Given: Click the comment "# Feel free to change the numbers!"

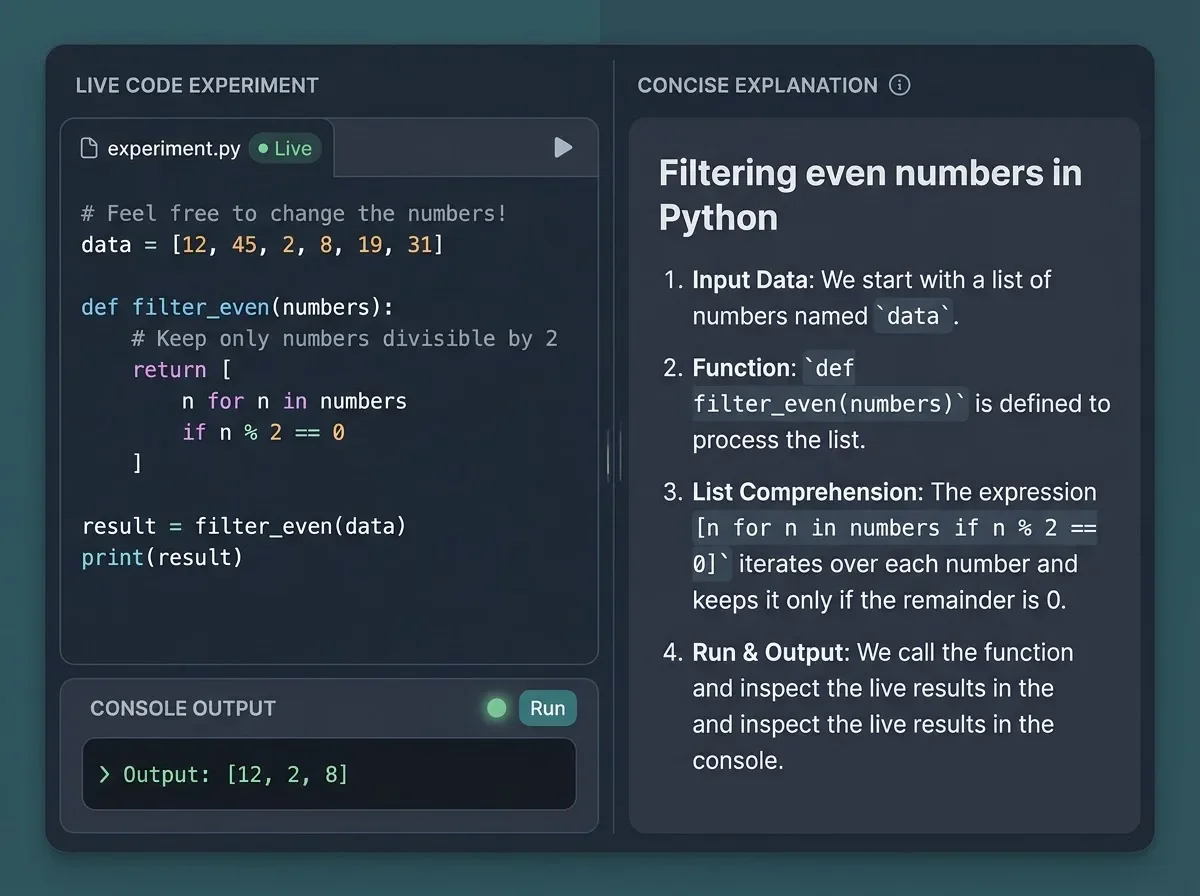Looking at the screenshot, I should (294, 213).
